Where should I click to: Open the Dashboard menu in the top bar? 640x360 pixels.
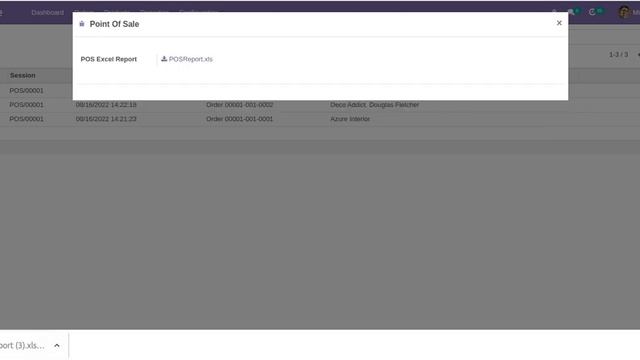(47, 13)
